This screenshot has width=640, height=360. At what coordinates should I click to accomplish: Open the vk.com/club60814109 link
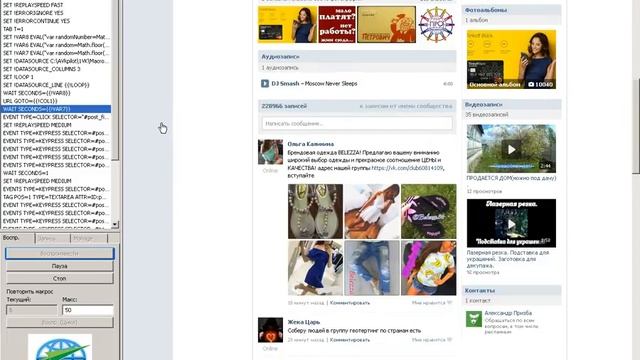tap(407, 168)
